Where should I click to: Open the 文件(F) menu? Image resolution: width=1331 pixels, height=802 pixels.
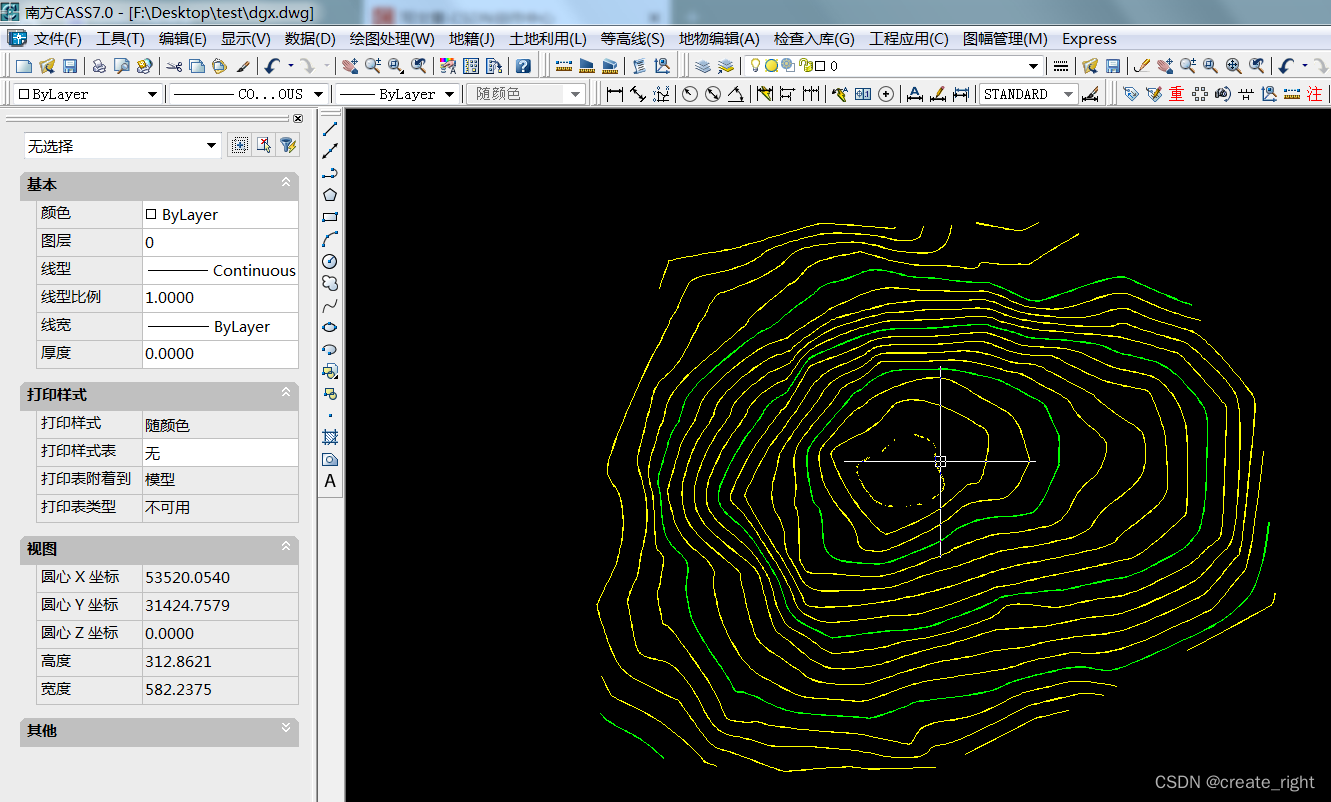tap(57, 39)
